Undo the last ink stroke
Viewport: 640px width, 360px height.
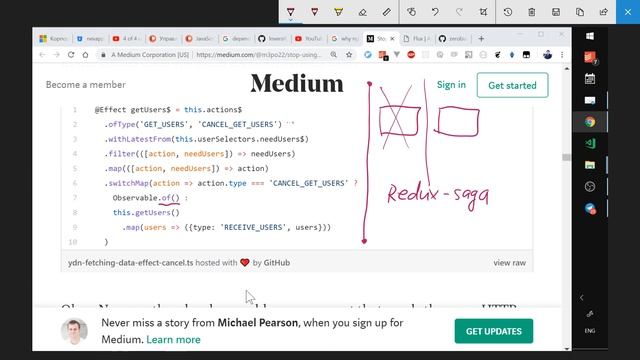tap(435, 12)
